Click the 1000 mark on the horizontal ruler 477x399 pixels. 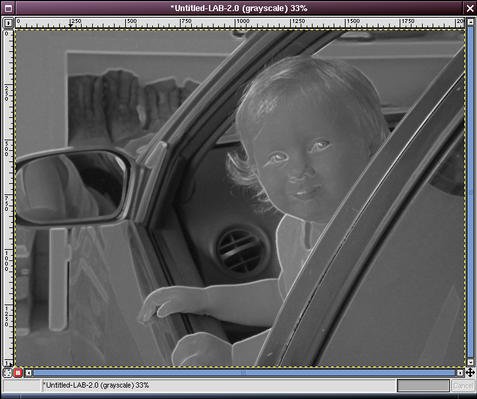point(242,21)
